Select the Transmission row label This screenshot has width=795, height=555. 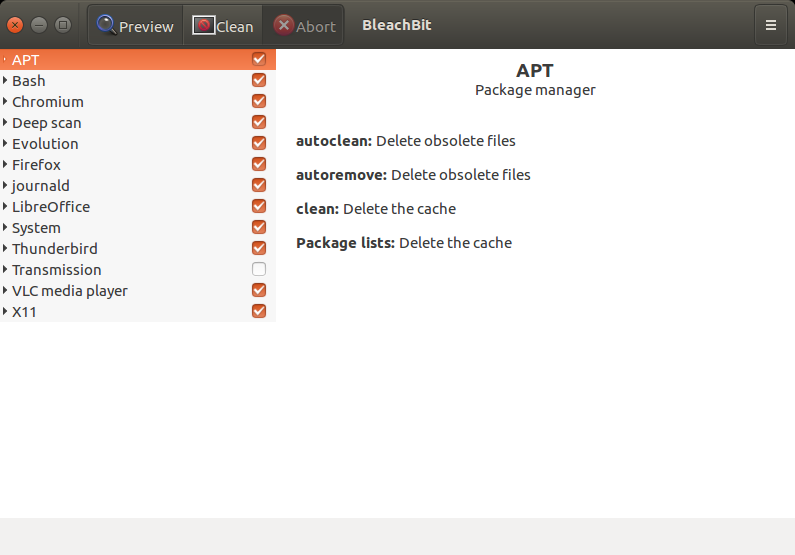pyautogui.click(x=57, y=270)
